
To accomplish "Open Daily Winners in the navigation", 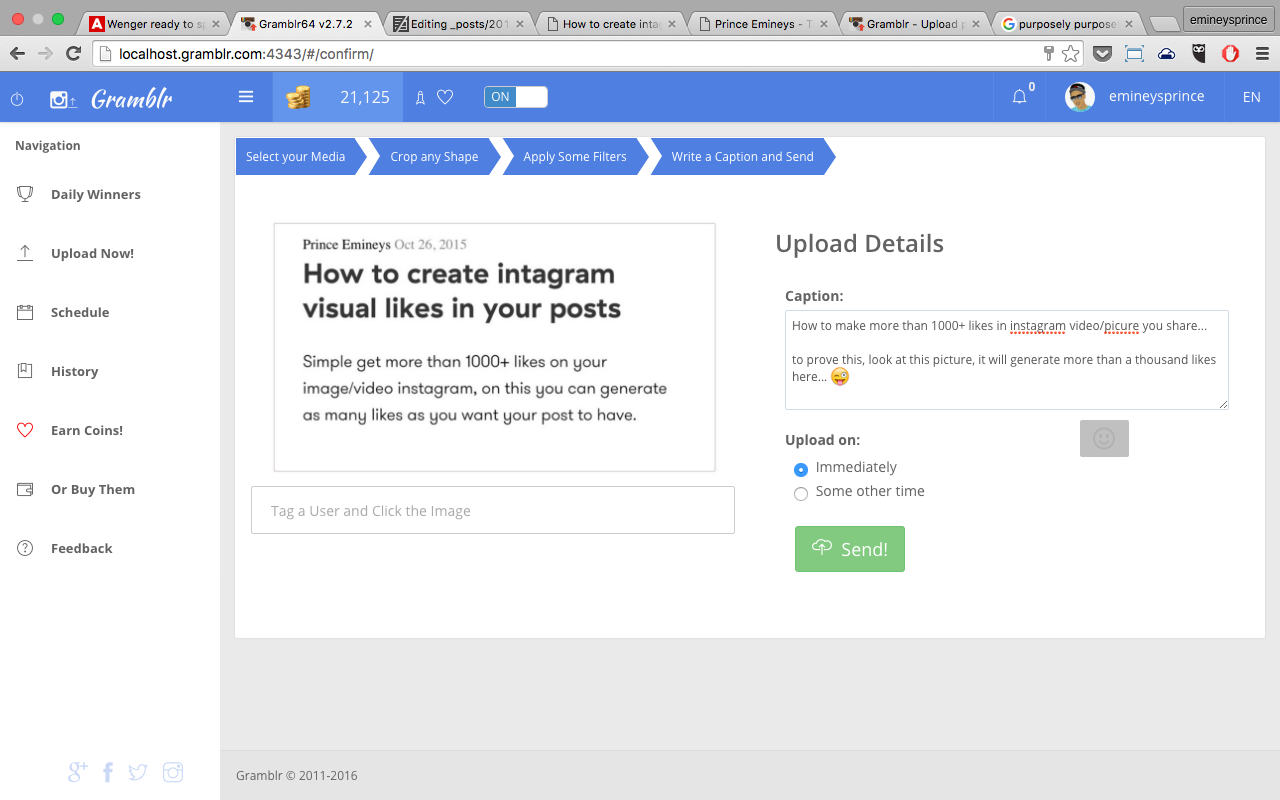I will point(96,194).
